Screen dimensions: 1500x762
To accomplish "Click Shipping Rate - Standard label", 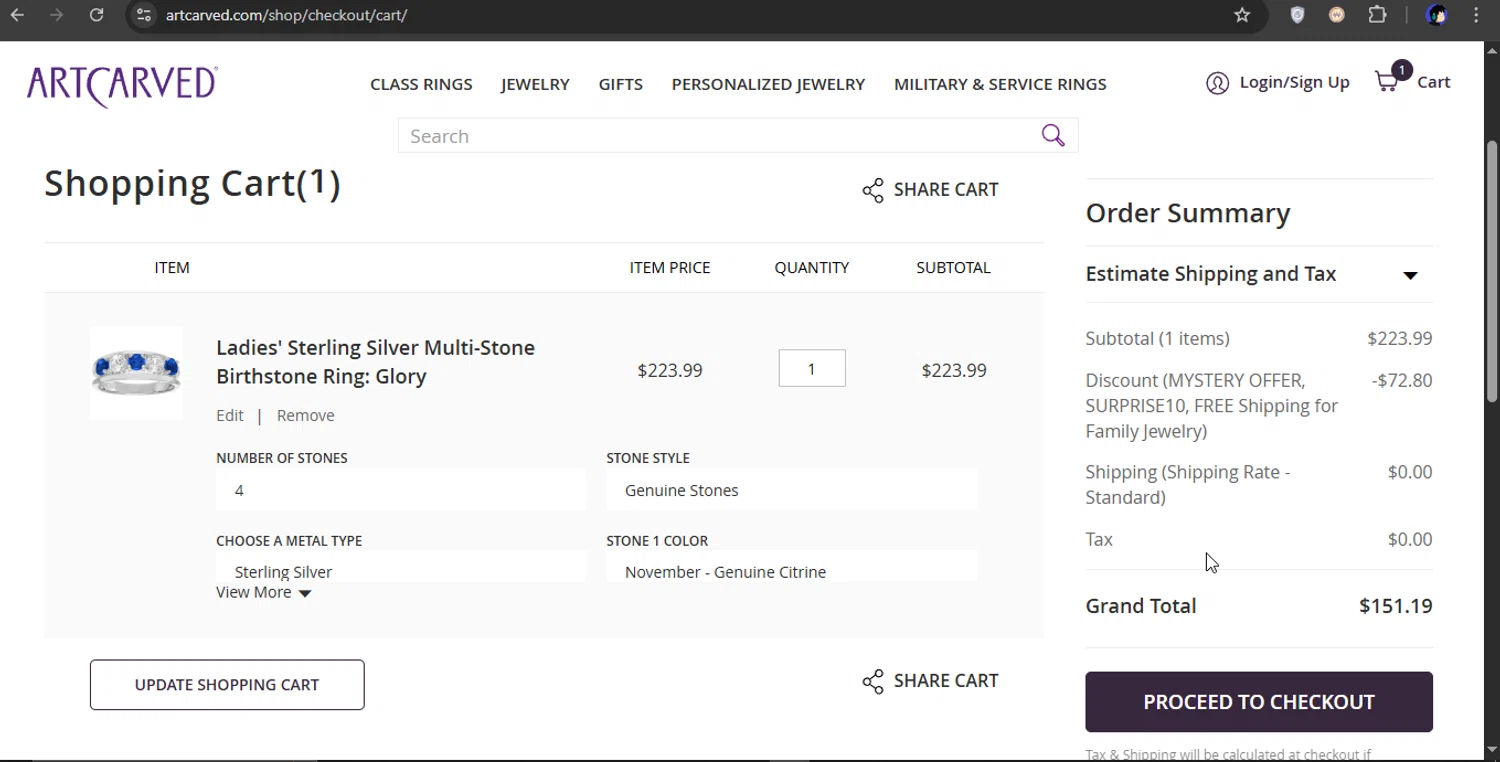I will [x=1188, y=485].
